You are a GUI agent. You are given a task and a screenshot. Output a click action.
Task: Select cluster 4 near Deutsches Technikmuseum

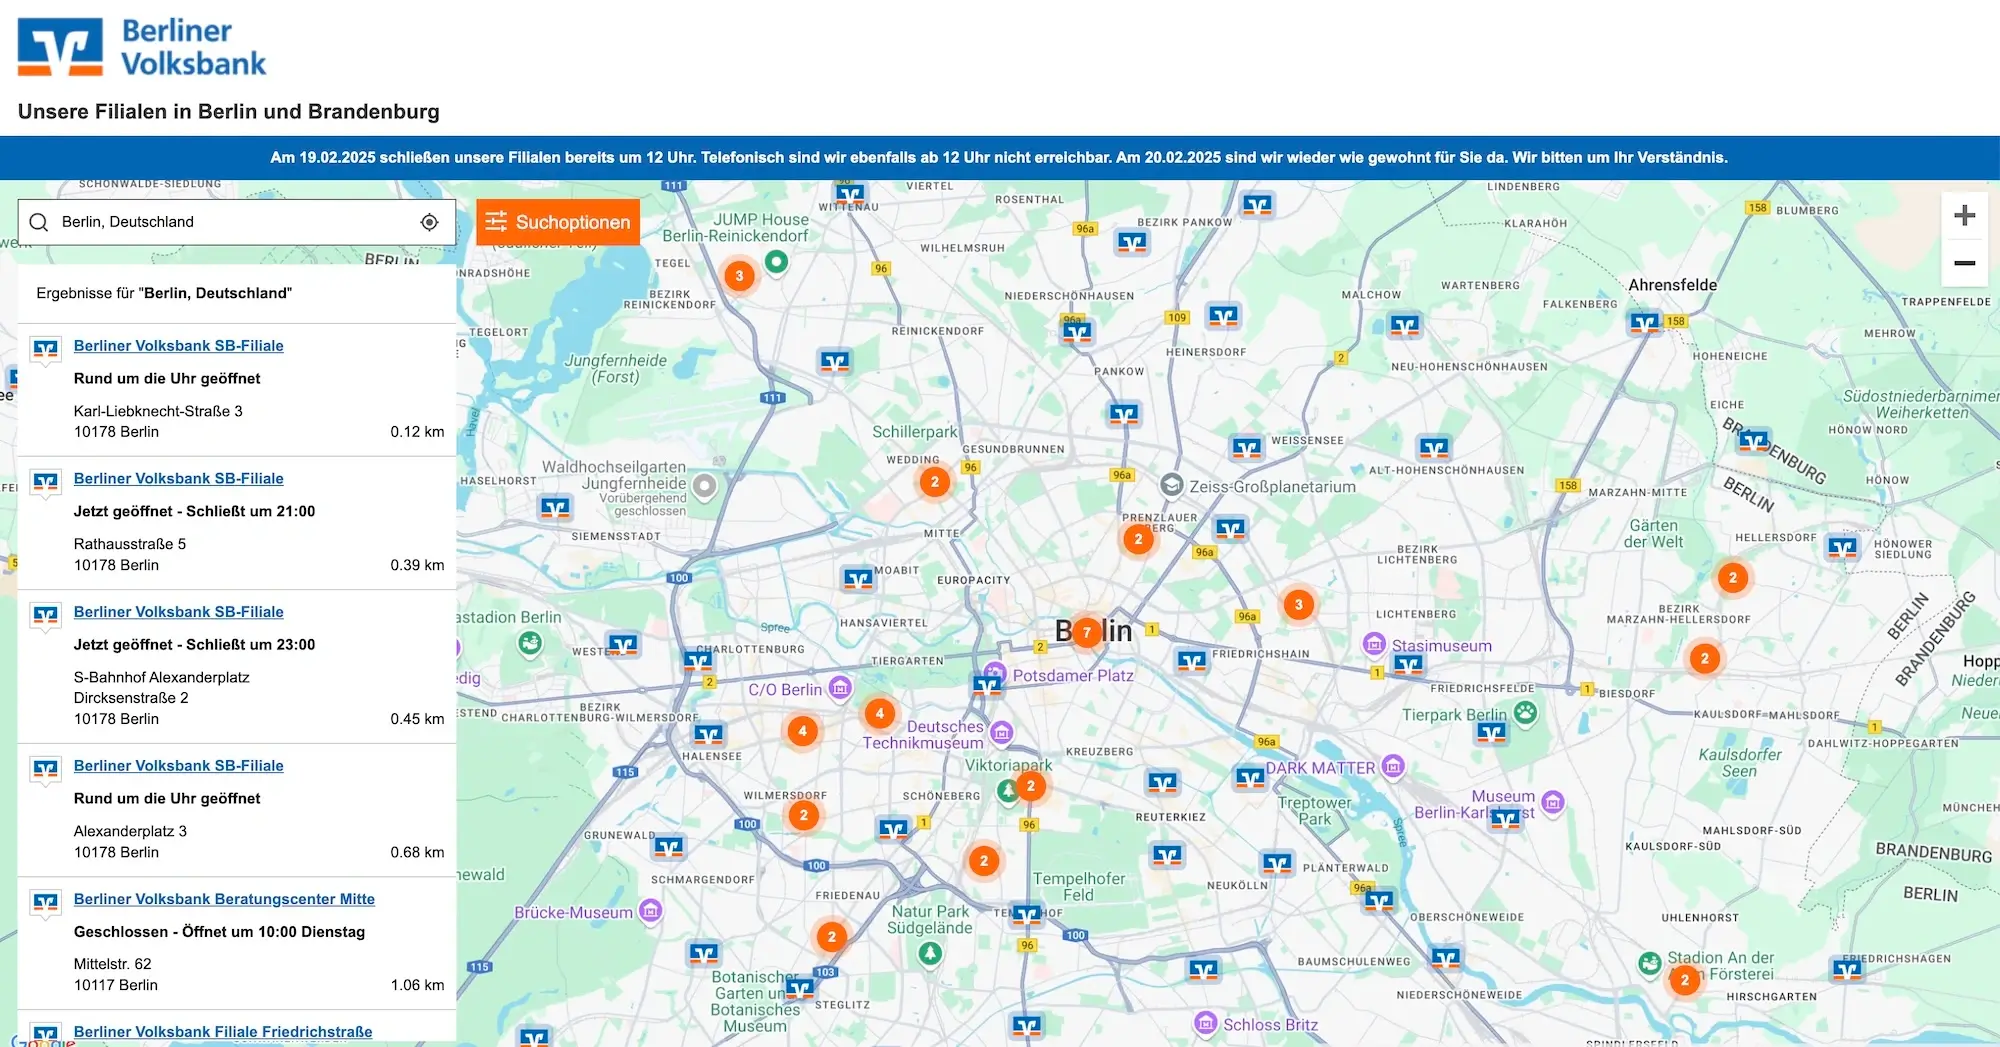click(880, 713)
